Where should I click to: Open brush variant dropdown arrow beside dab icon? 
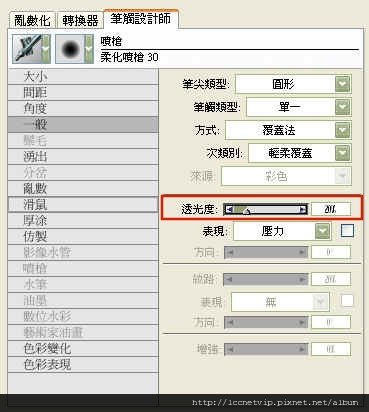click(89, 49)
